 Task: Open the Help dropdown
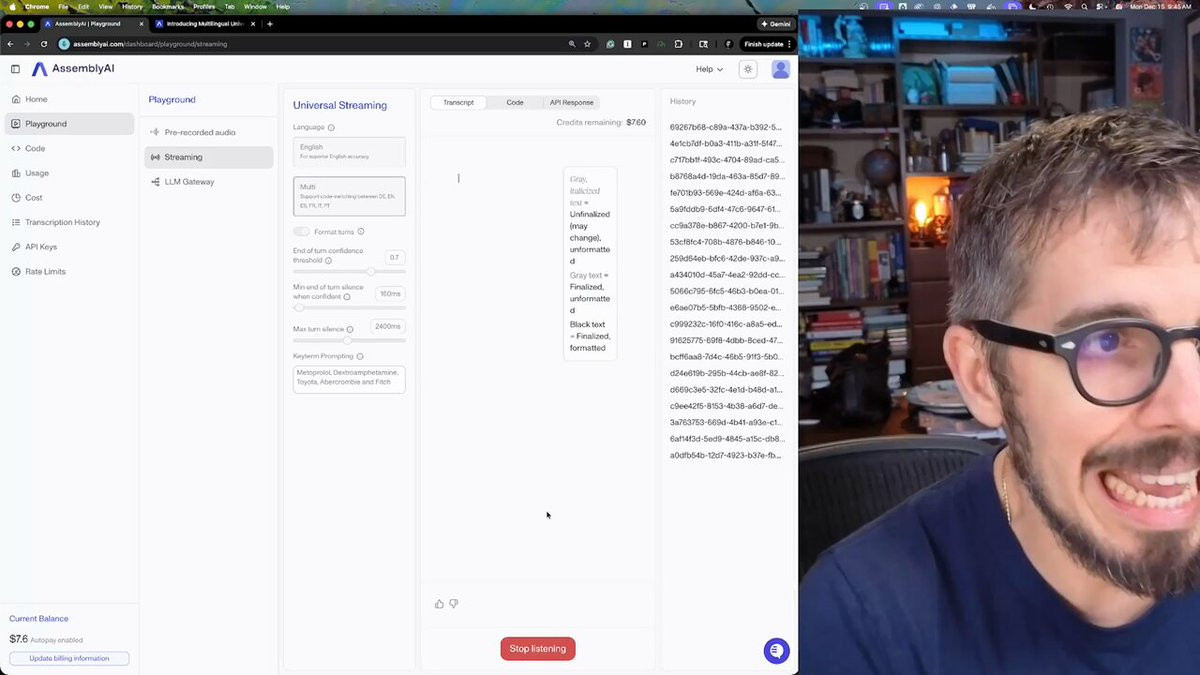point(709,69)
